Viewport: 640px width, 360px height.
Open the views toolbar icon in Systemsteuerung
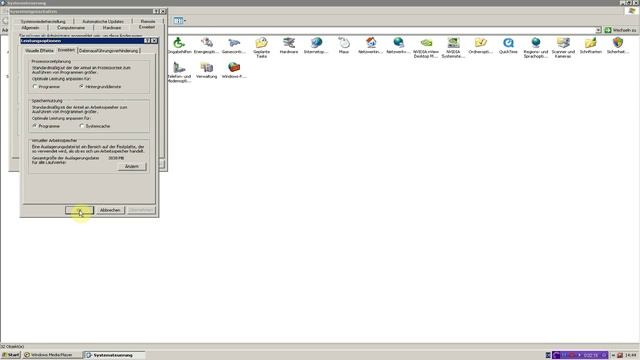(179, 20)
